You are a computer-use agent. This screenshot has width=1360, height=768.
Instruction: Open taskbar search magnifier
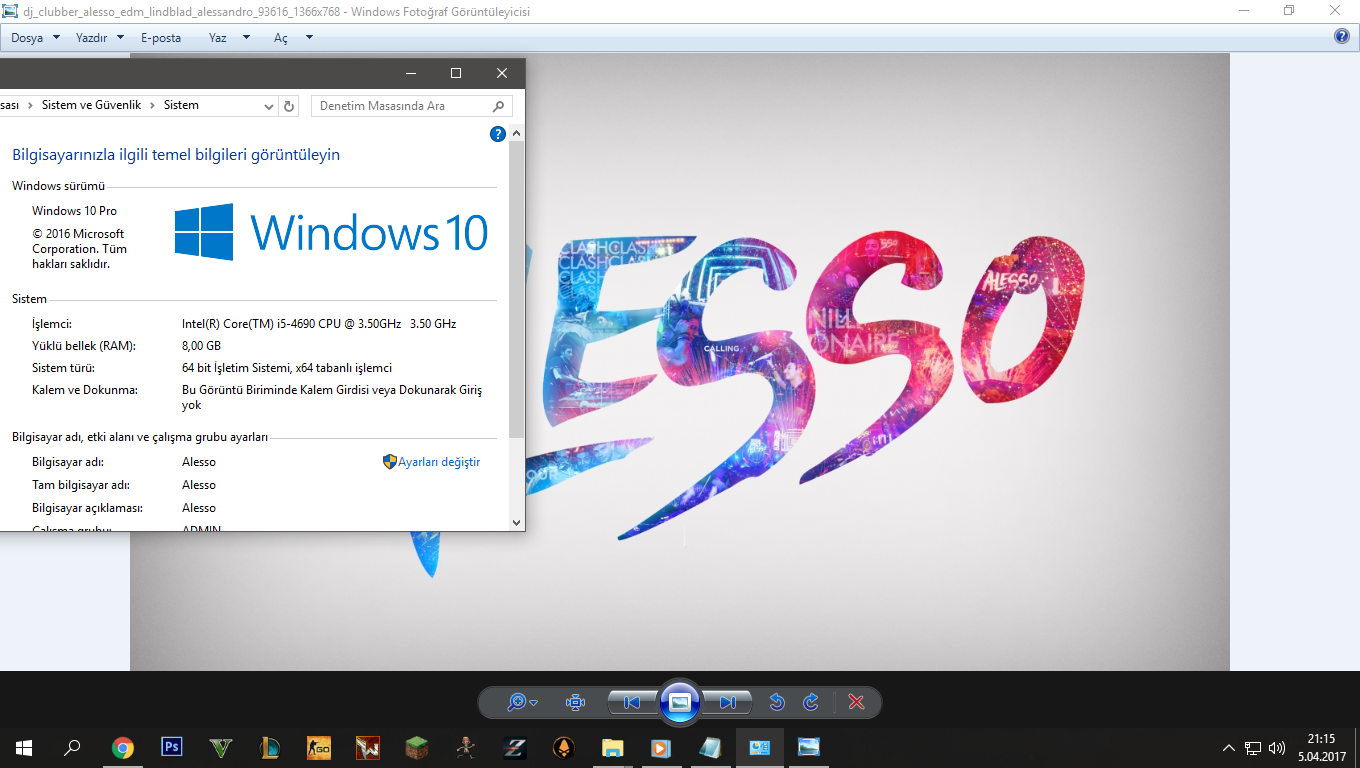(72, 747)
